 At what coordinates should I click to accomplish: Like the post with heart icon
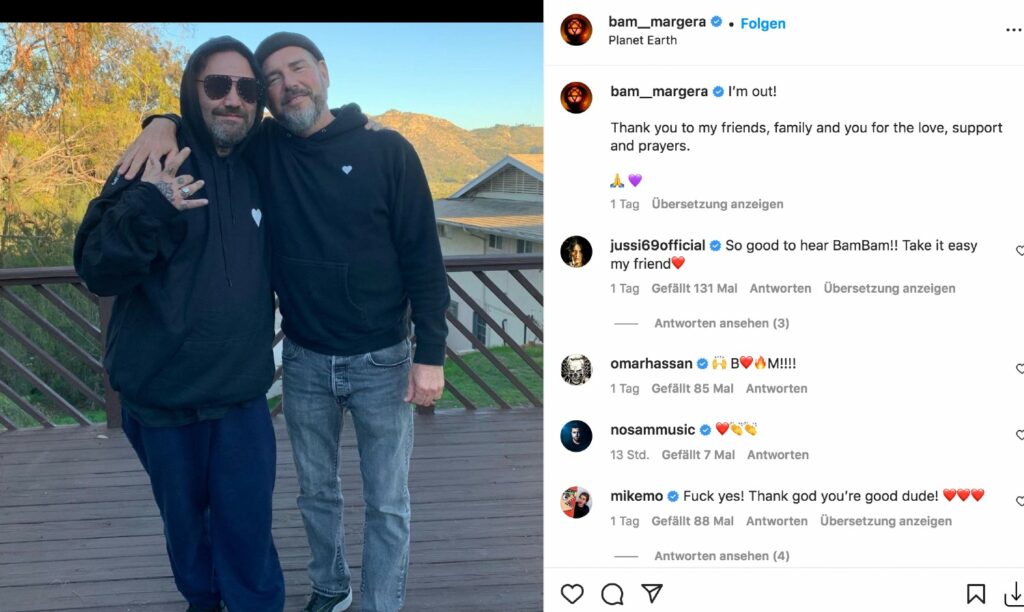click(572, 594)
